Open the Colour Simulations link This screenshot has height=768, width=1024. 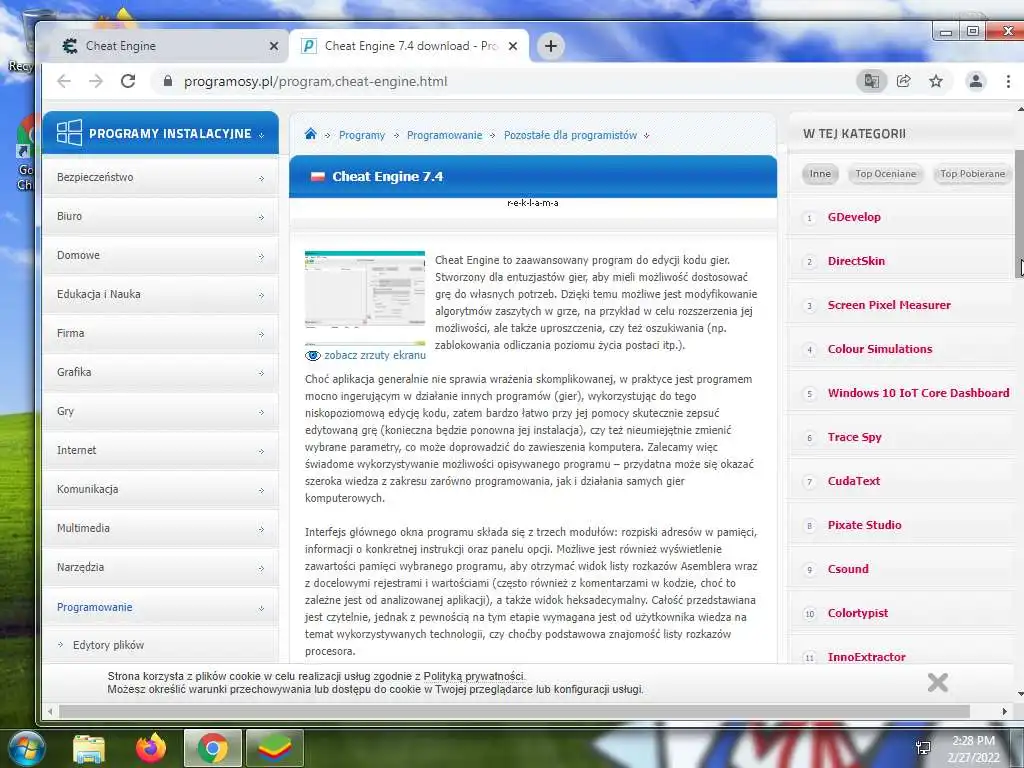click(x=880, y=349)
